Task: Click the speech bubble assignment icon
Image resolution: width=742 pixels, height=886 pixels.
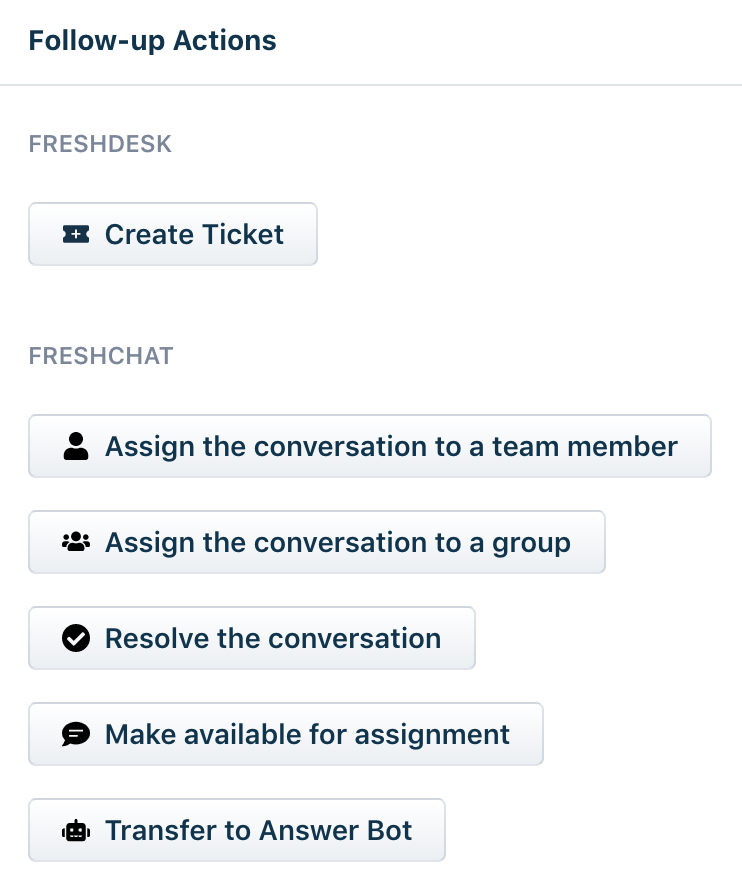Action: 75,734
